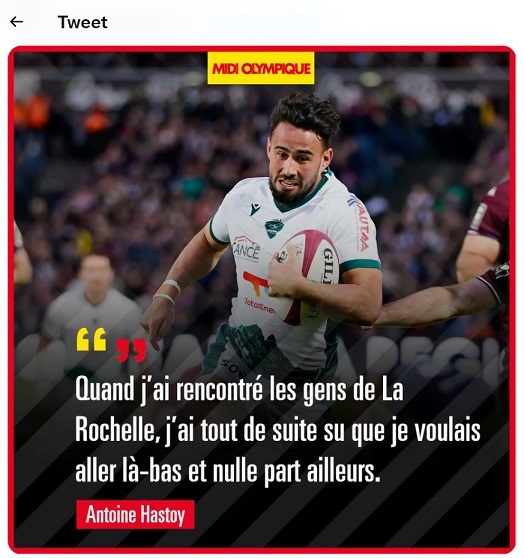Viewport: 524px width, 558px height.
Task: Click the white wristband on the player's arm
Action: 173,285
